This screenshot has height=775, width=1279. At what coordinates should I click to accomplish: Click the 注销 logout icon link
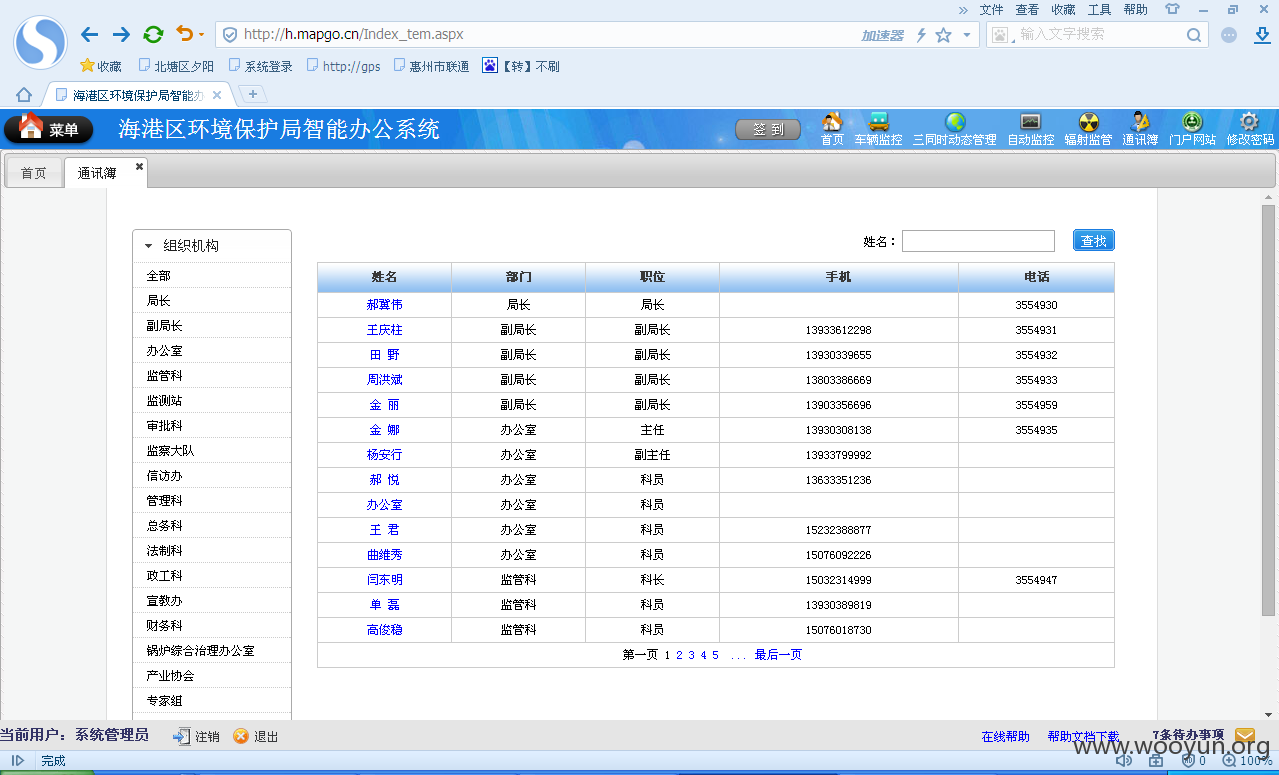tap(196, 736)
